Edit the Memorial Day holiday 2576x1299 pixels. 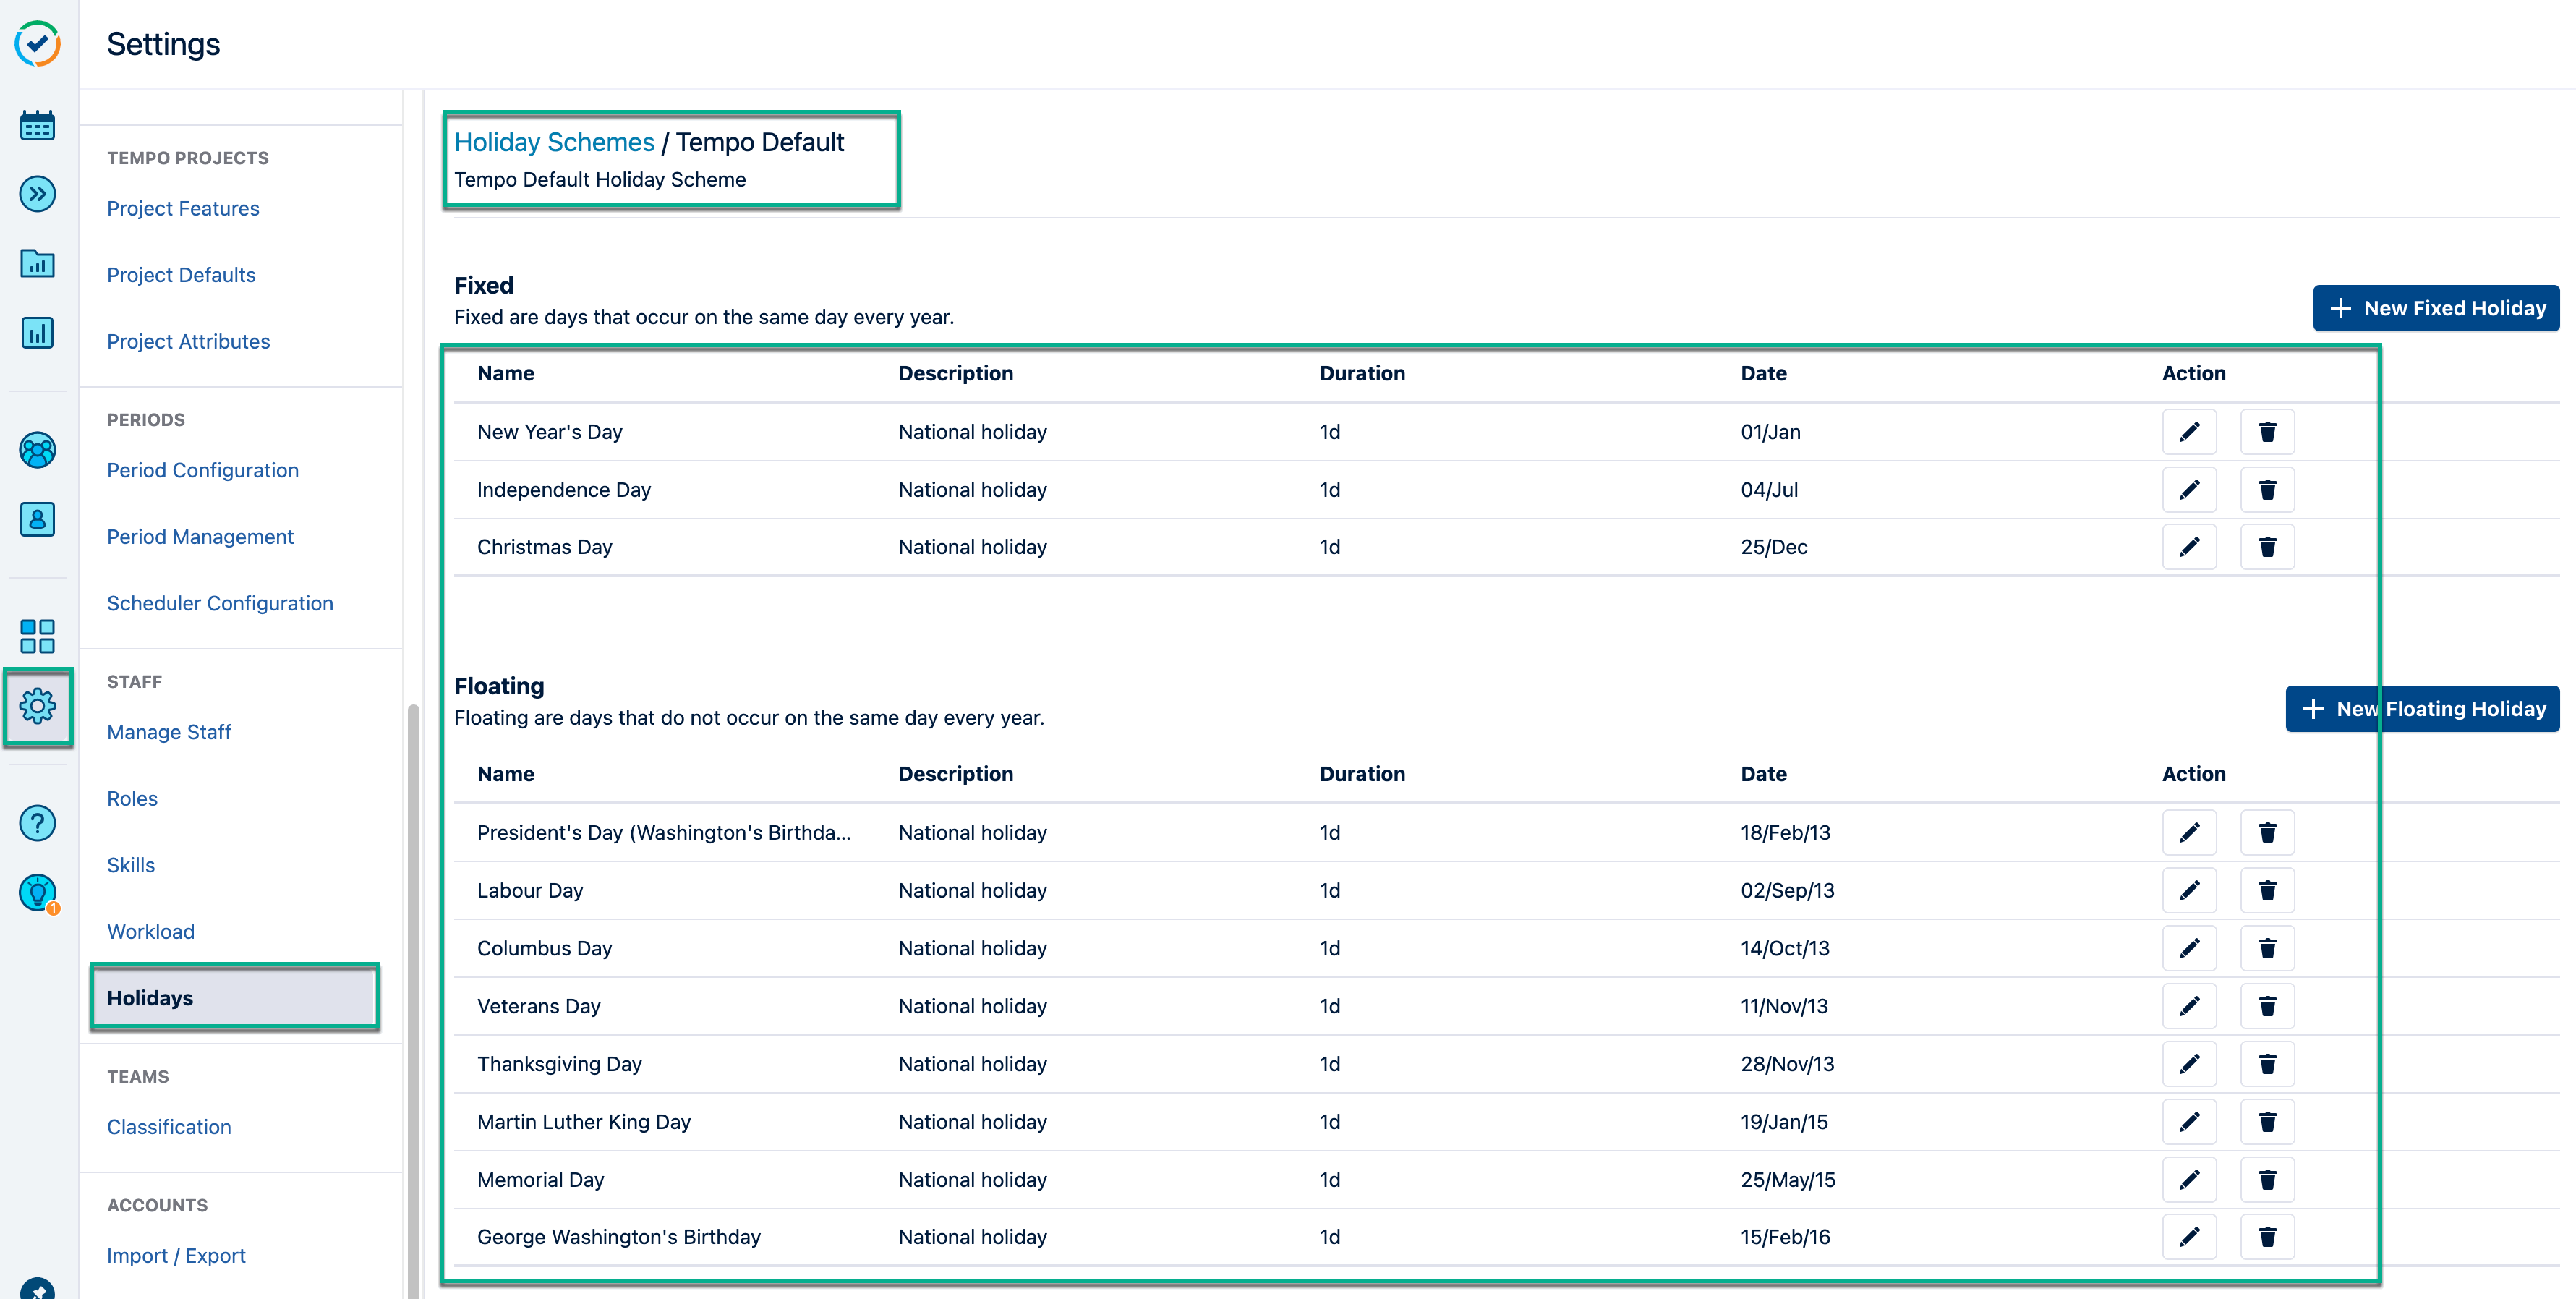(2188, 1180)
